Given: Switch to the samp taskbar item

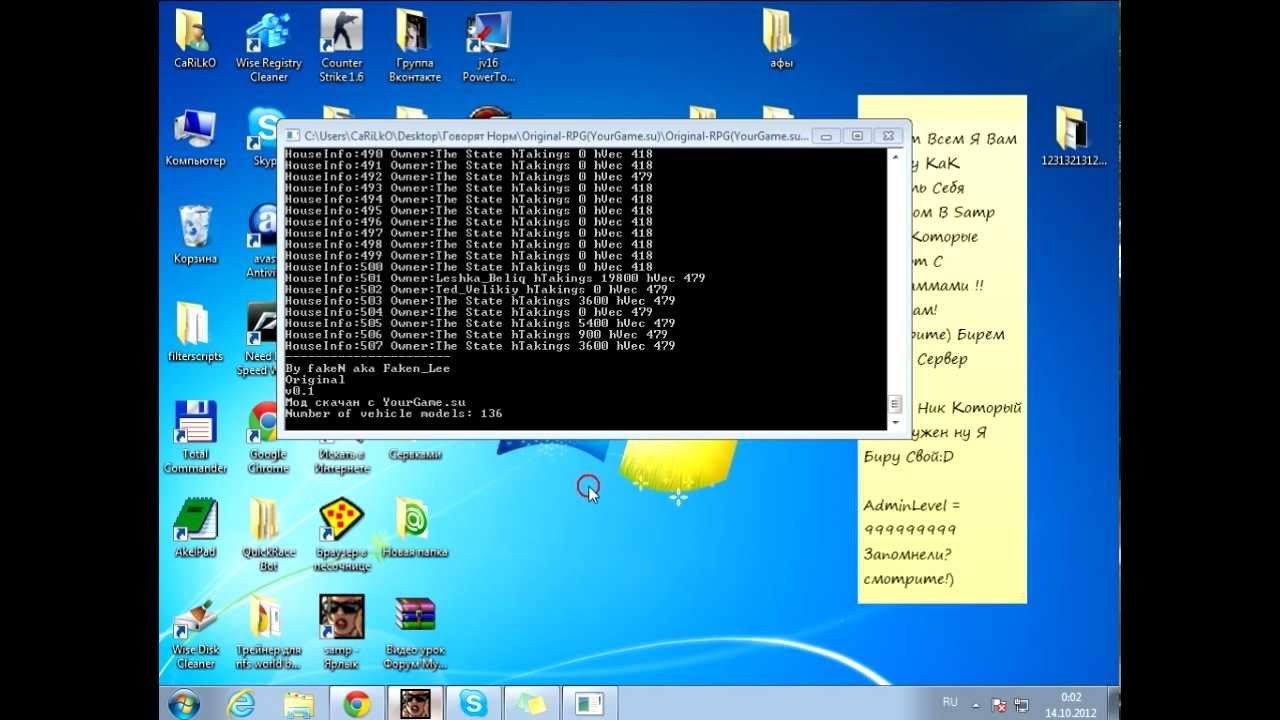Looking at the screenshot, I should click(x=415, y=703).
